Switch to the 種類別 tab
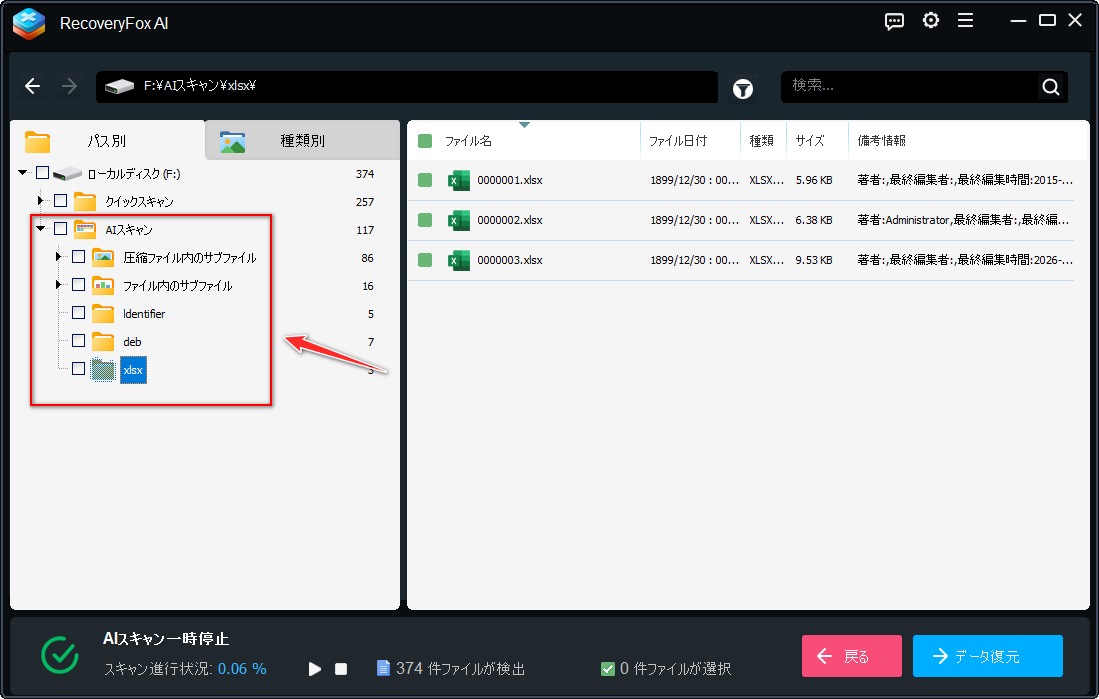Screen dimensions: 1099x699 tap(301, 141)
